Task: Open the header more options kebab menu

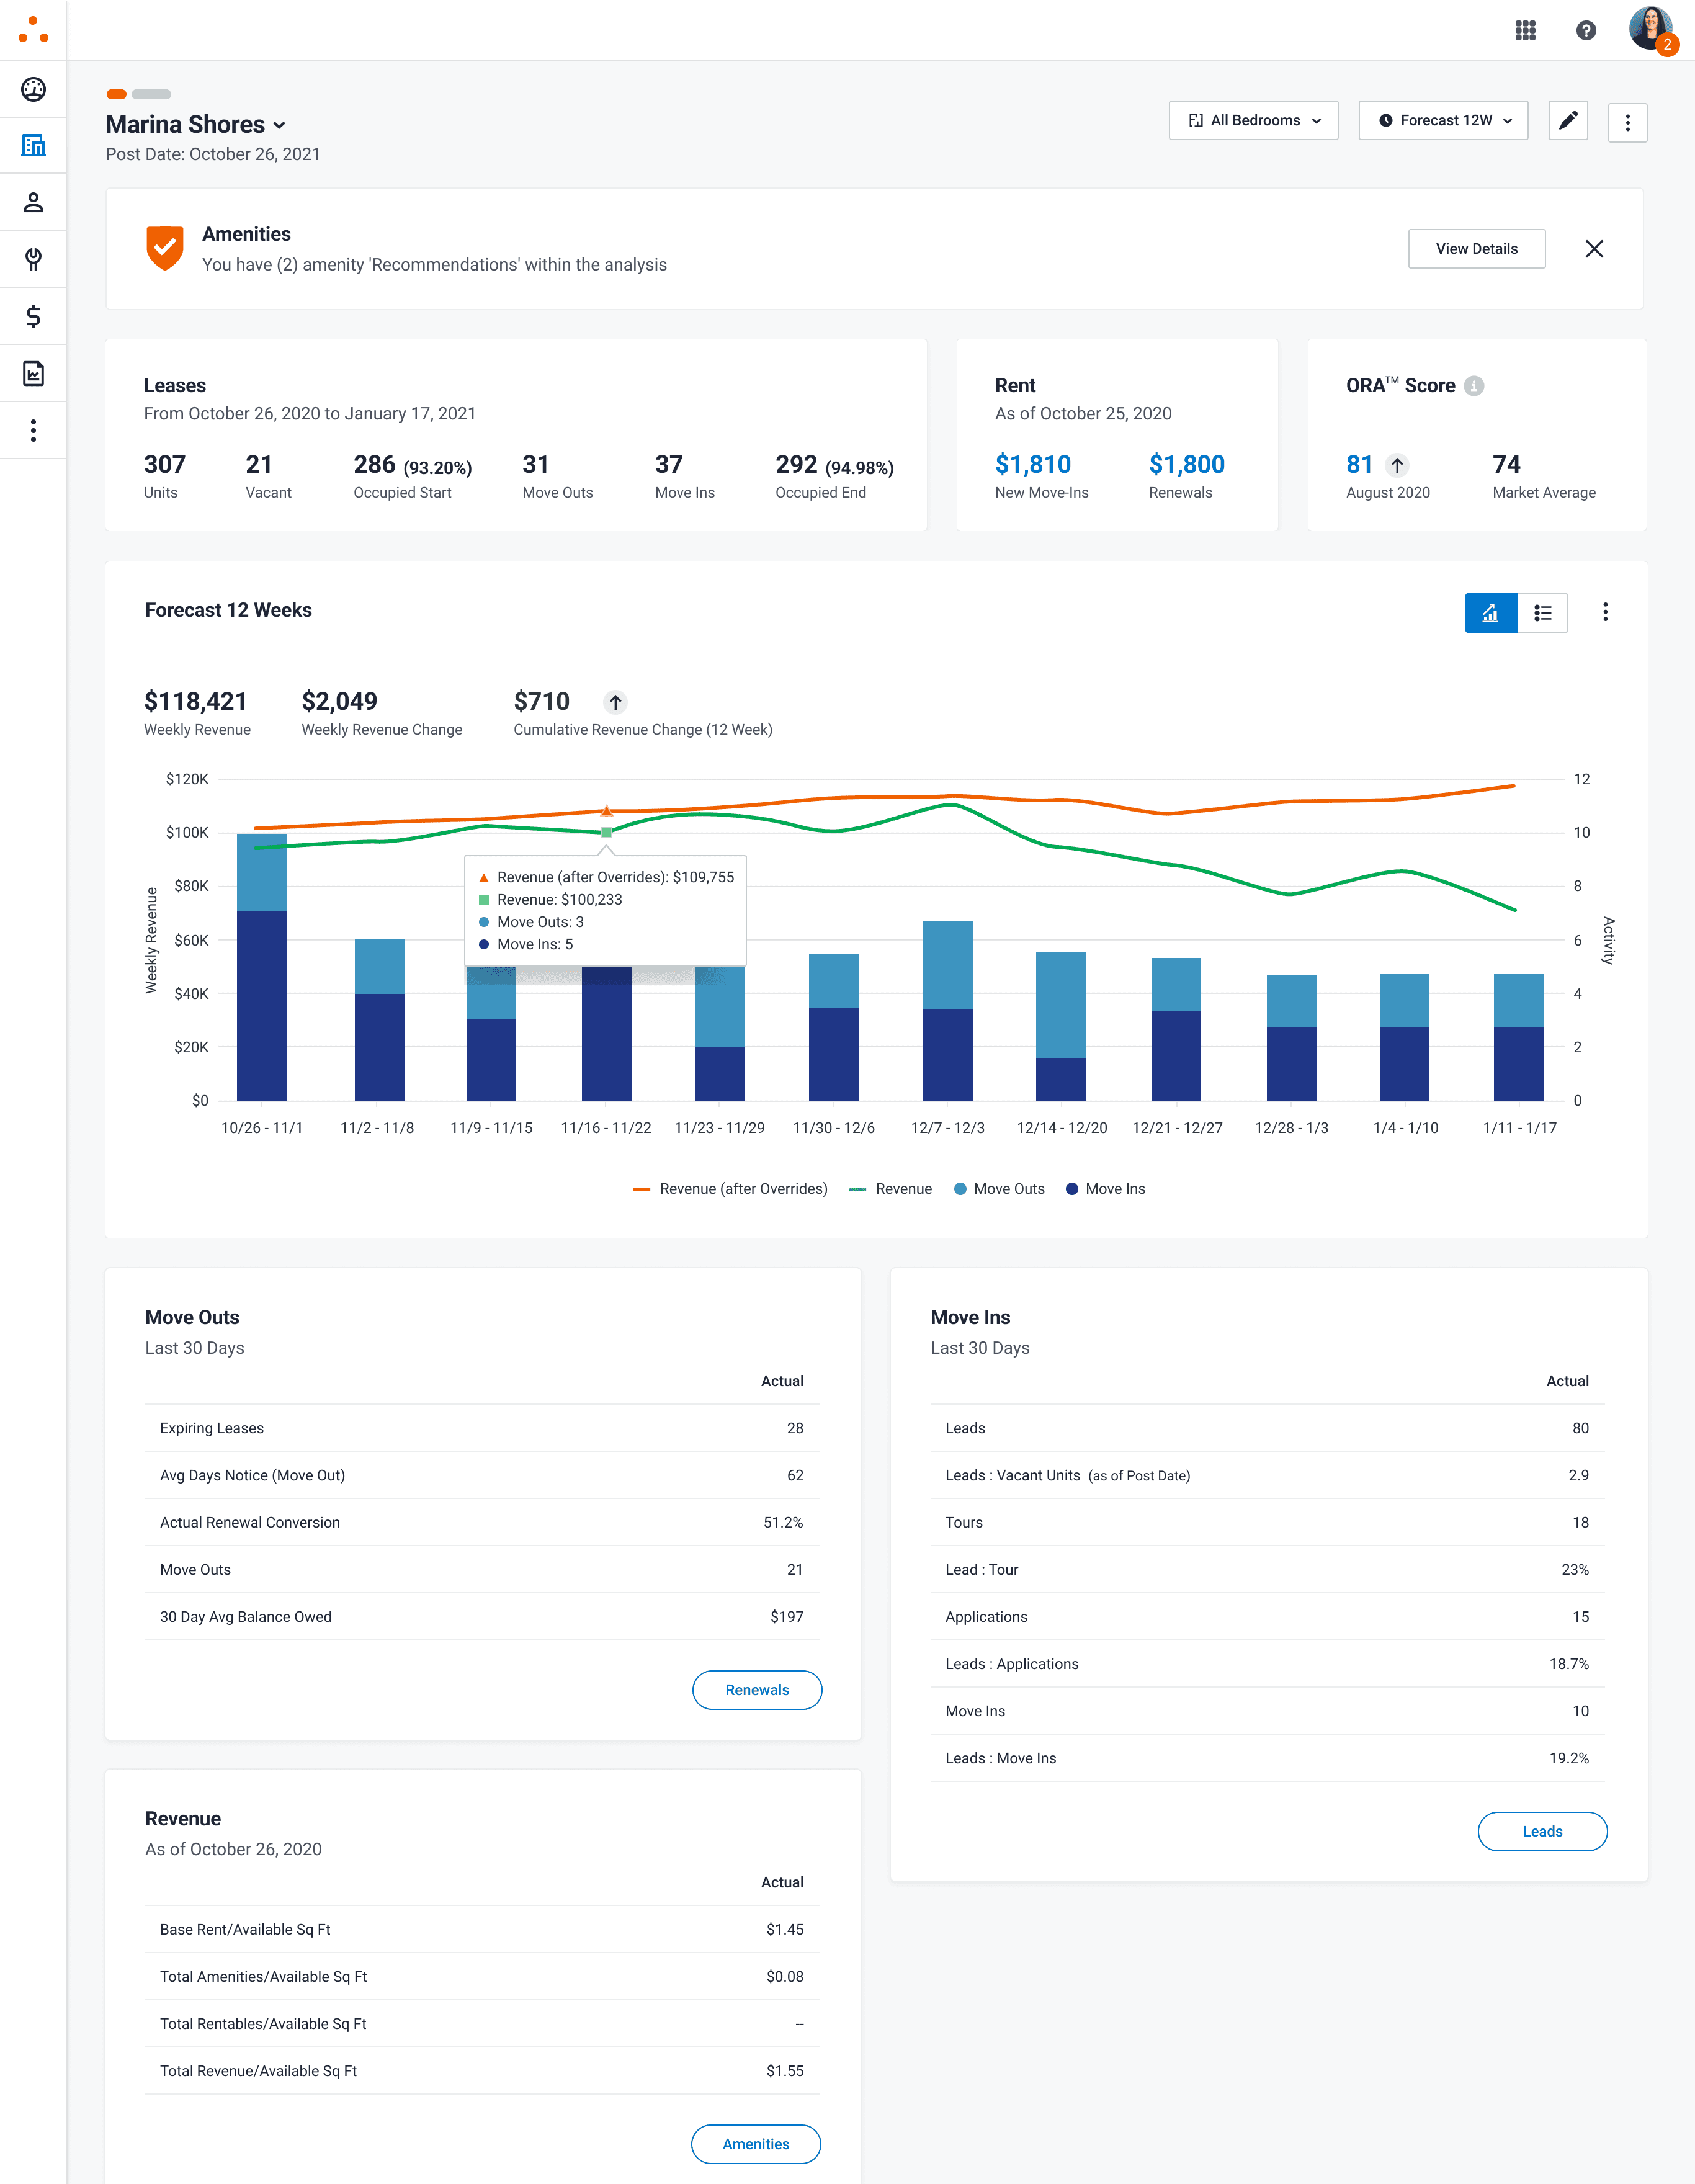Action: (x=1627, y=122)
